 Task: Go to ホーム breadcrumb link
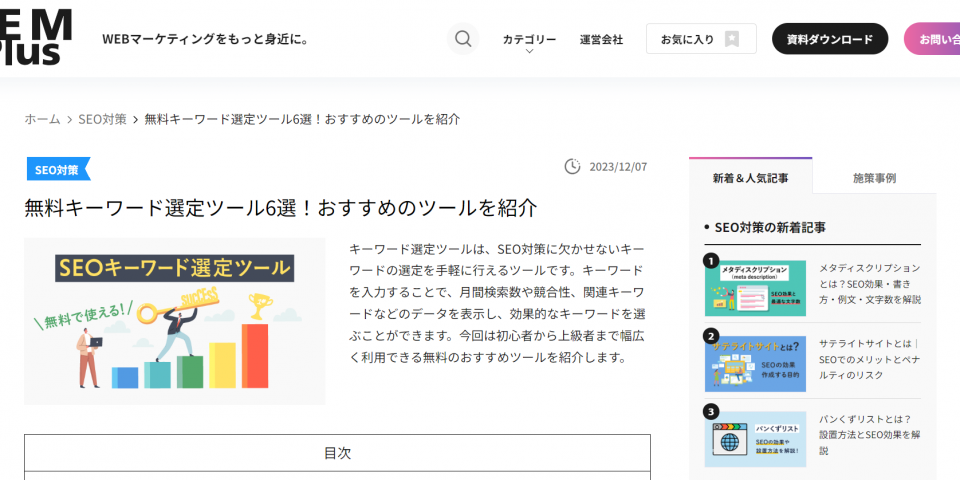(x=42, y=119)
